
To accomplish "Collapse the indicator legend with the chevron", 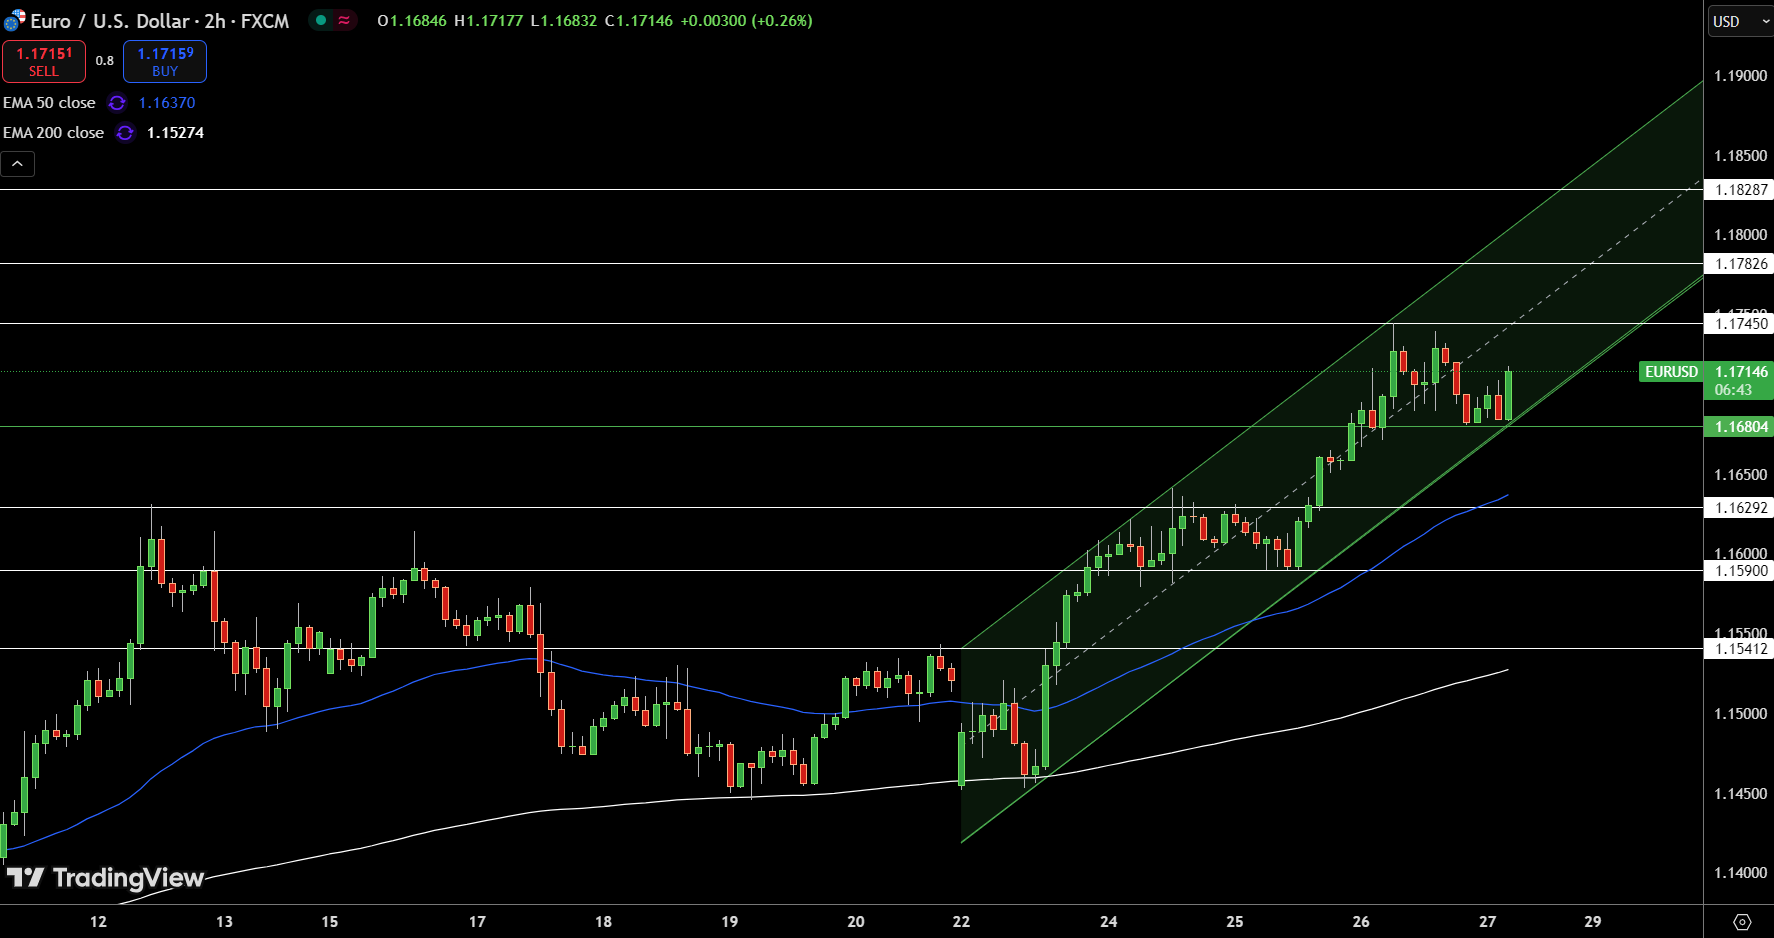I will tap(17, 164).
